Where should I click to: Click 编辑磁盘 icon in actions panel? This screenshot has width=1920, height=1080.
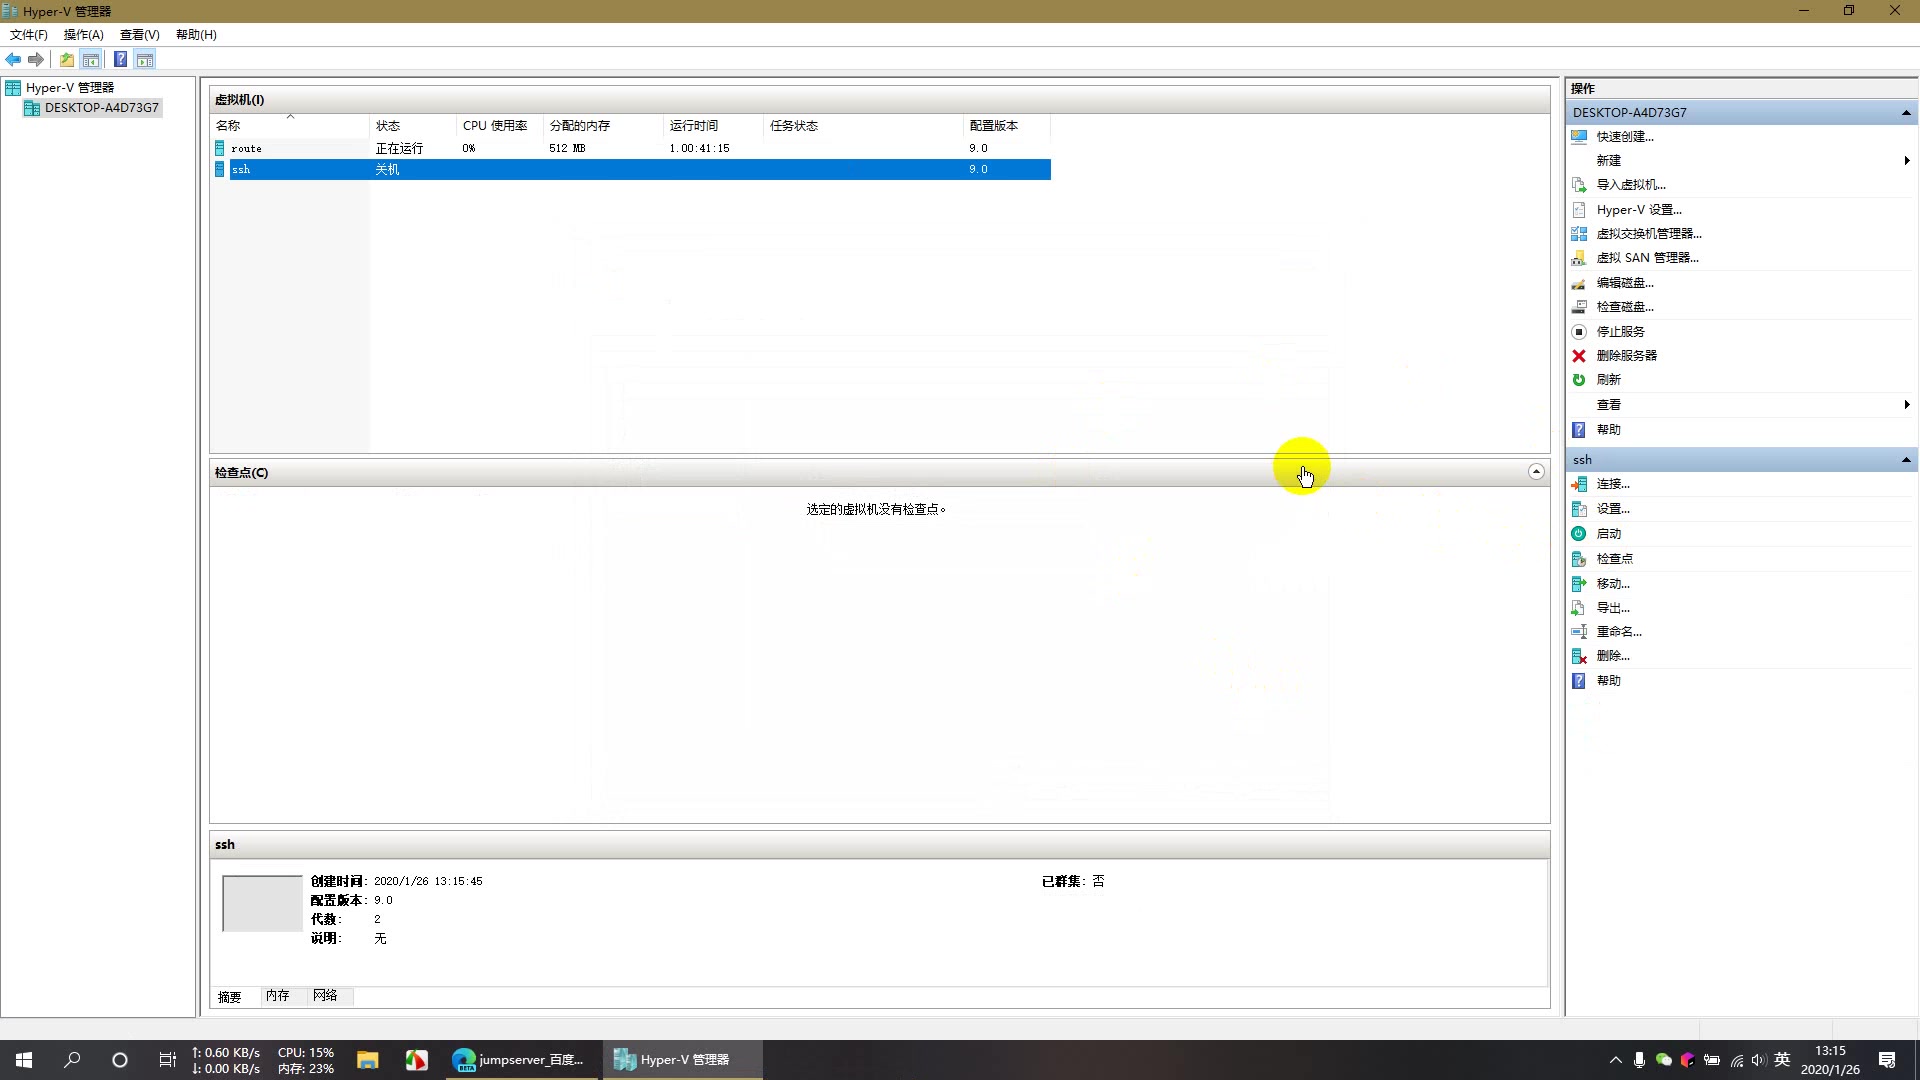point(1580,282)
